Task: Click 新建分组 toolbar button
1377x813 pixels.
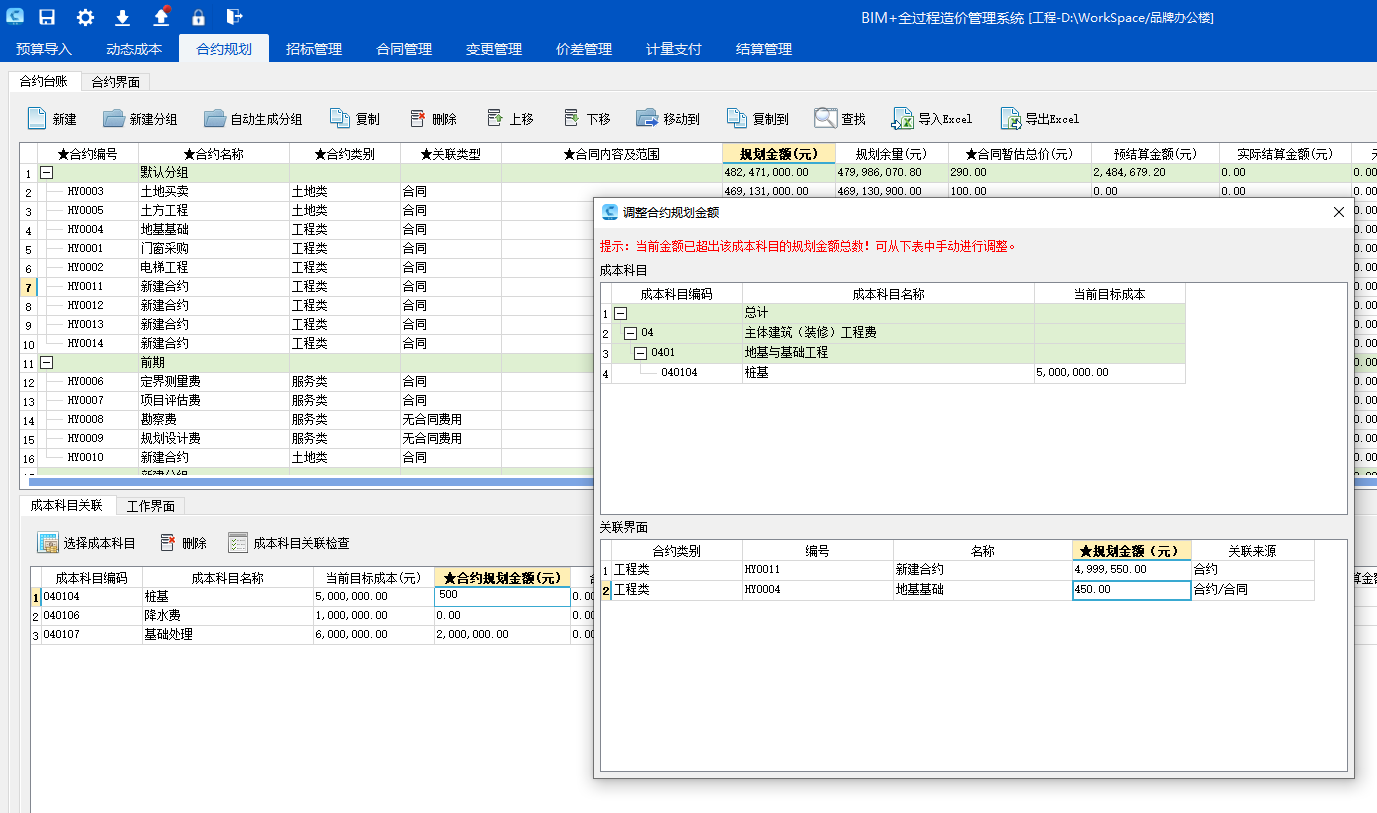Action: (x=140, y=119)
